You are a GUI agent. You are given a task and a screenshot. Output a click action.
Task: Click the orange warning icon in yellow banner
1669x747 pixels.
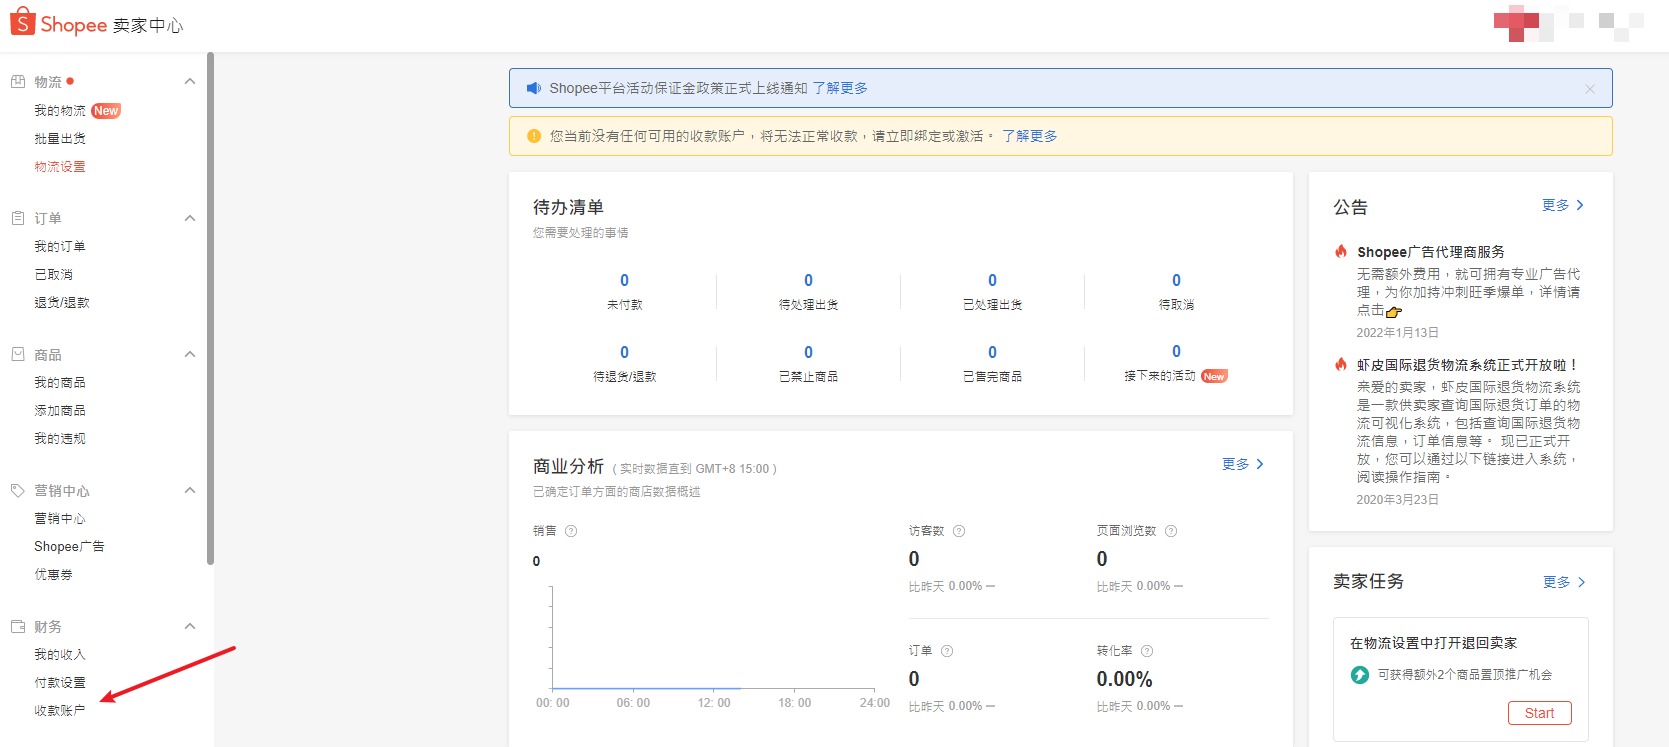coord(534,136)
